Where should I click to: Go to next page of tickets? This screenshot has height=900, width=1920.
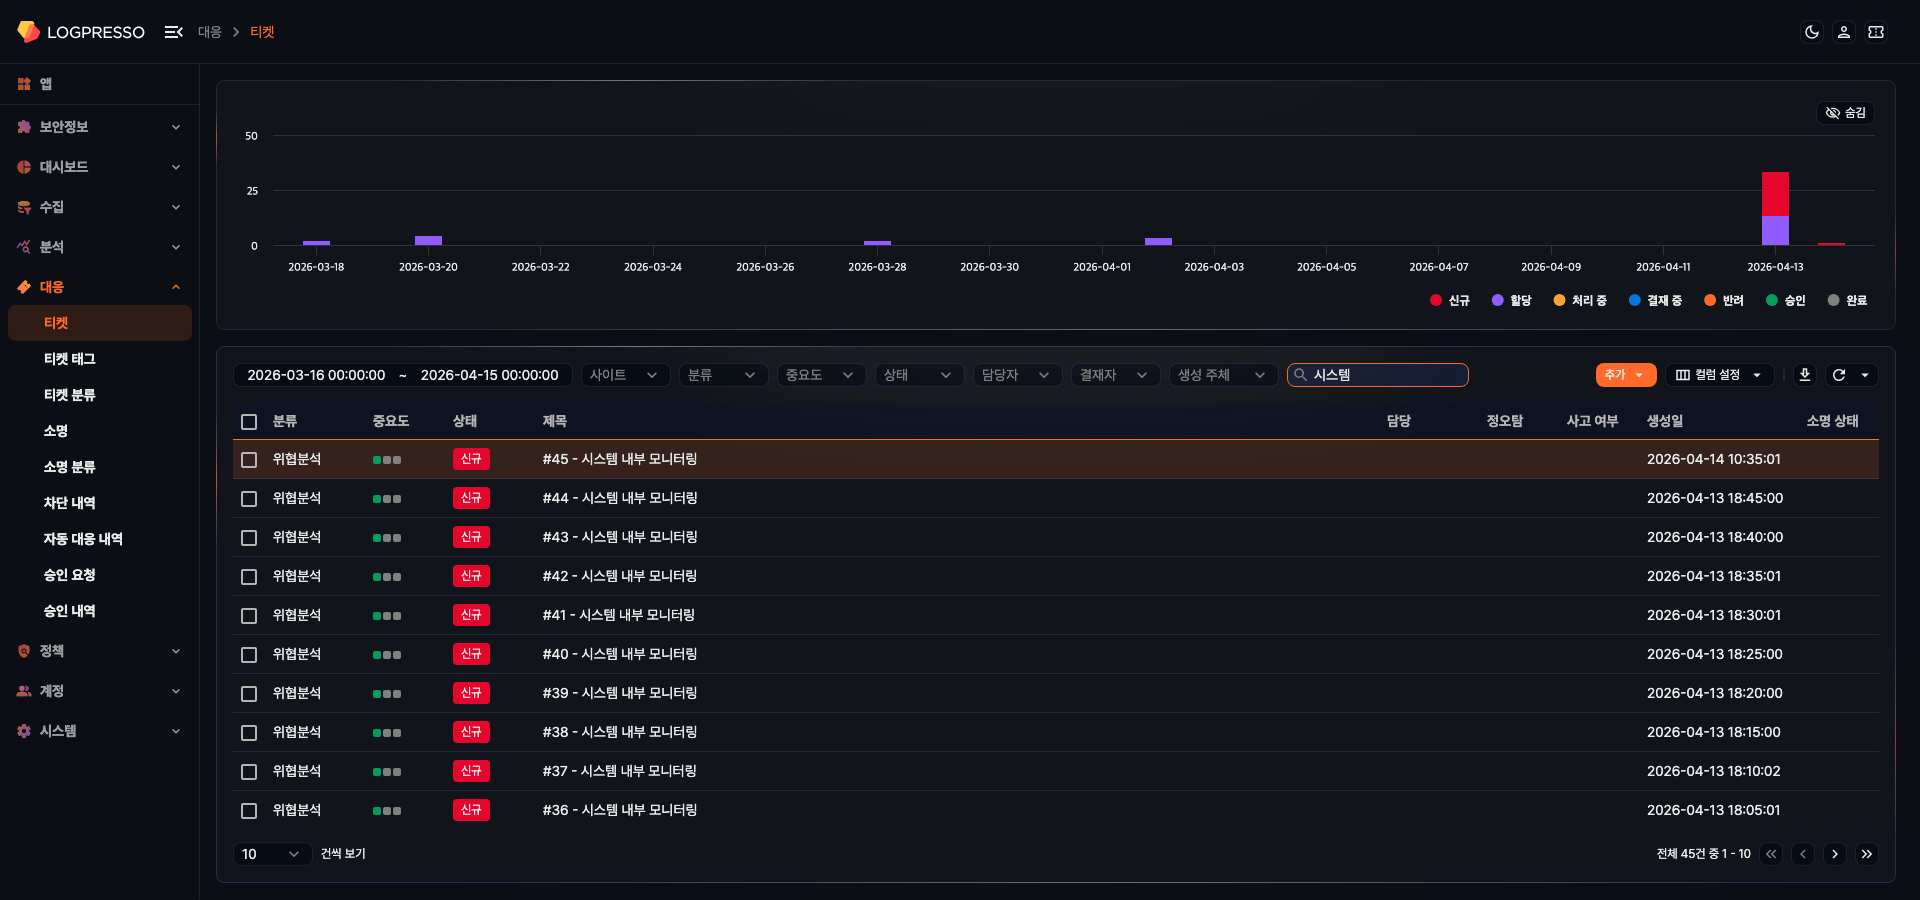tap(1834, 854)
